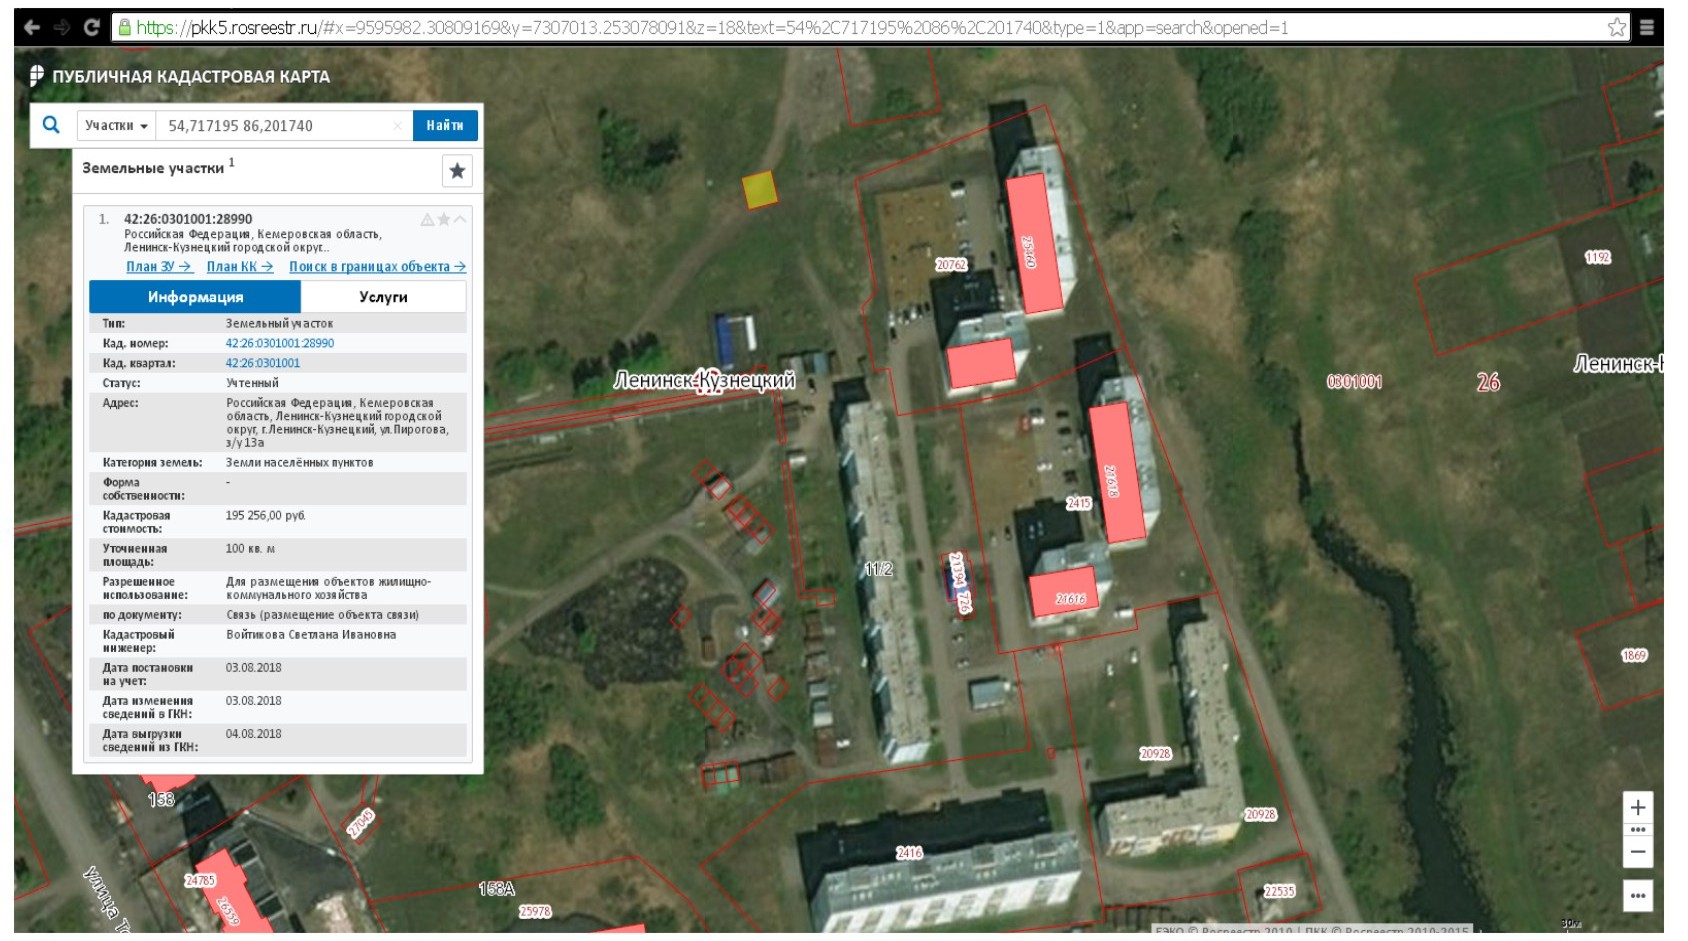Switch to the Услуги tab
The height and width of the screenshot is (941, 1688).
click(x=383, y=297)
